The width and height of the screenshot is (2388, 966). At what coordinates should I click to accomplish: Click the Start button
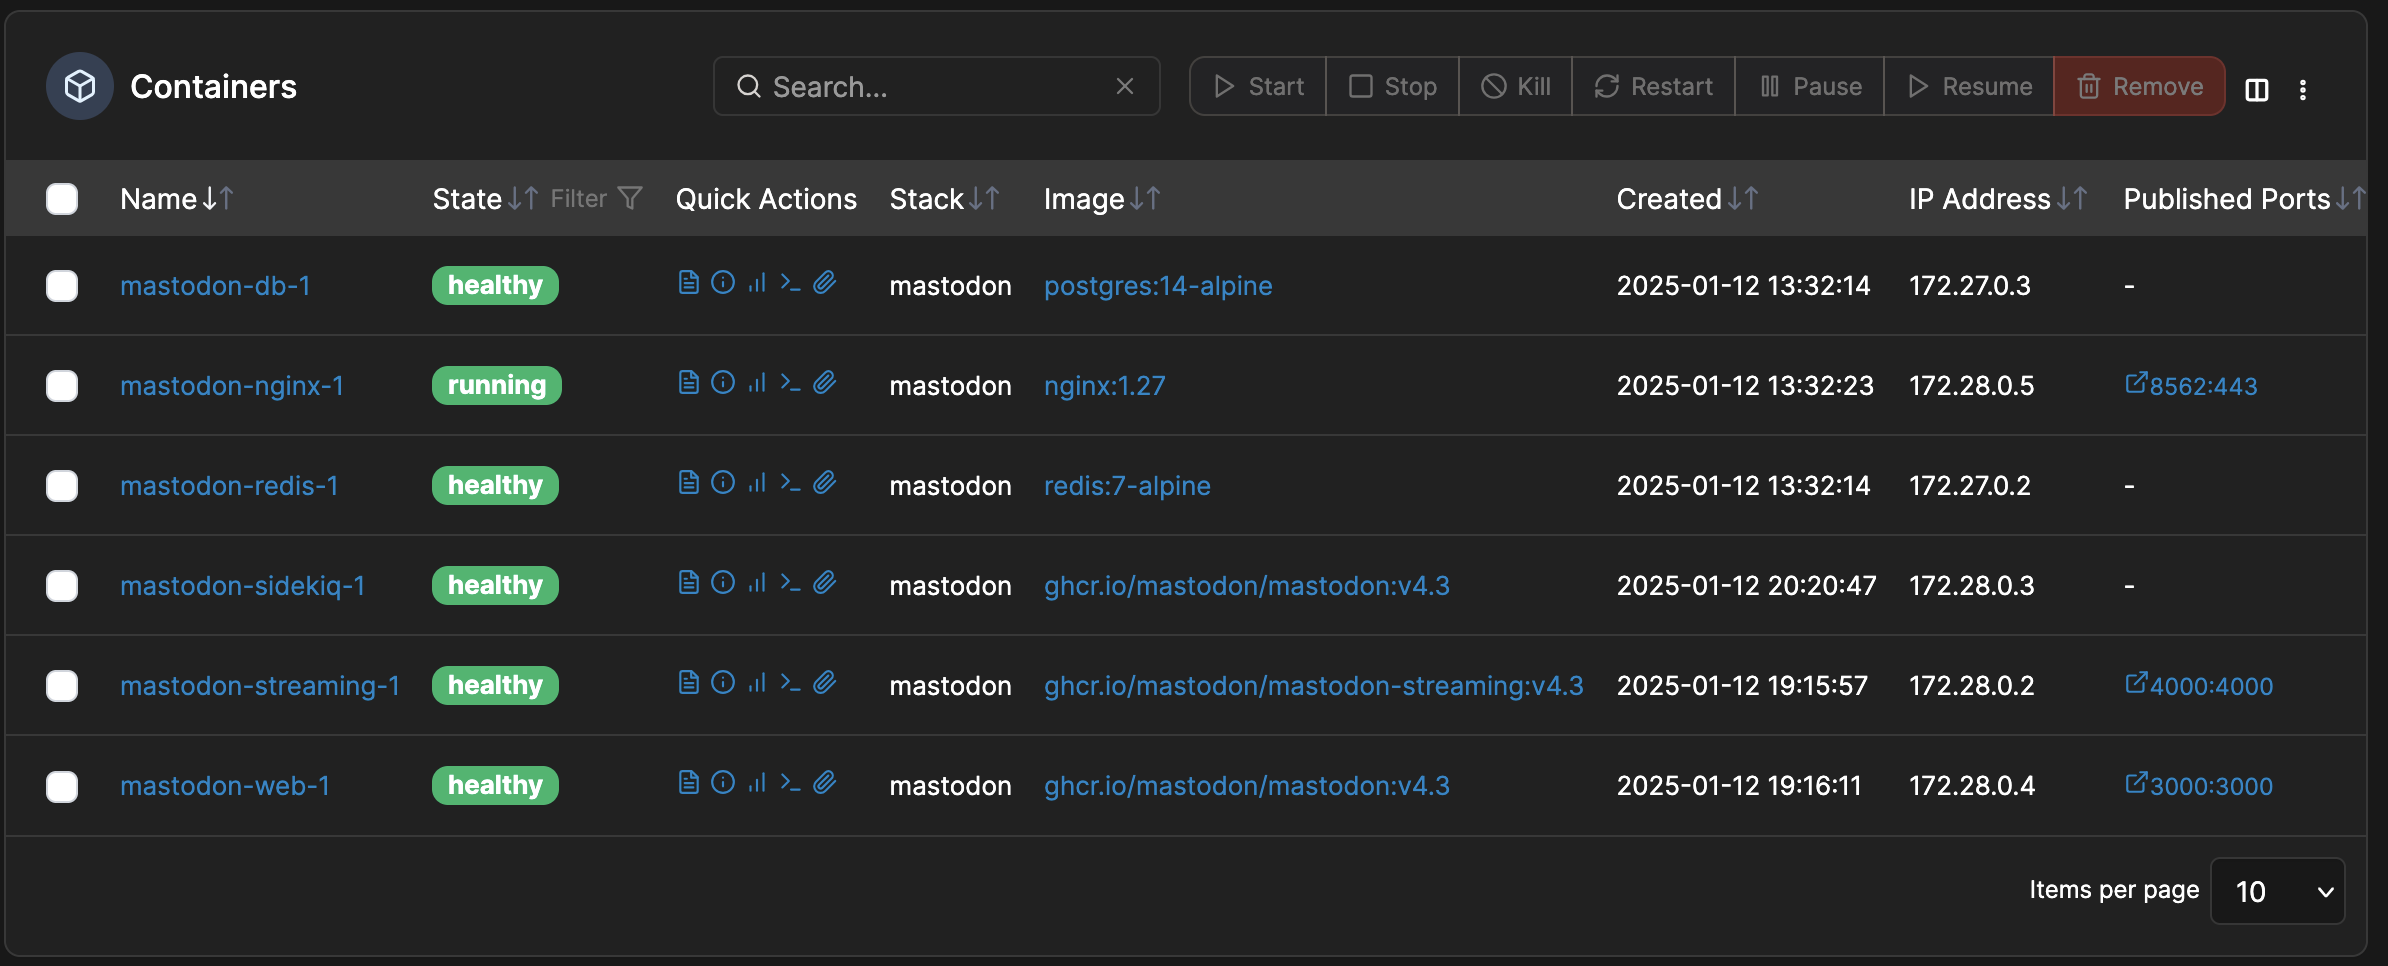click(x=1258, y=86)
